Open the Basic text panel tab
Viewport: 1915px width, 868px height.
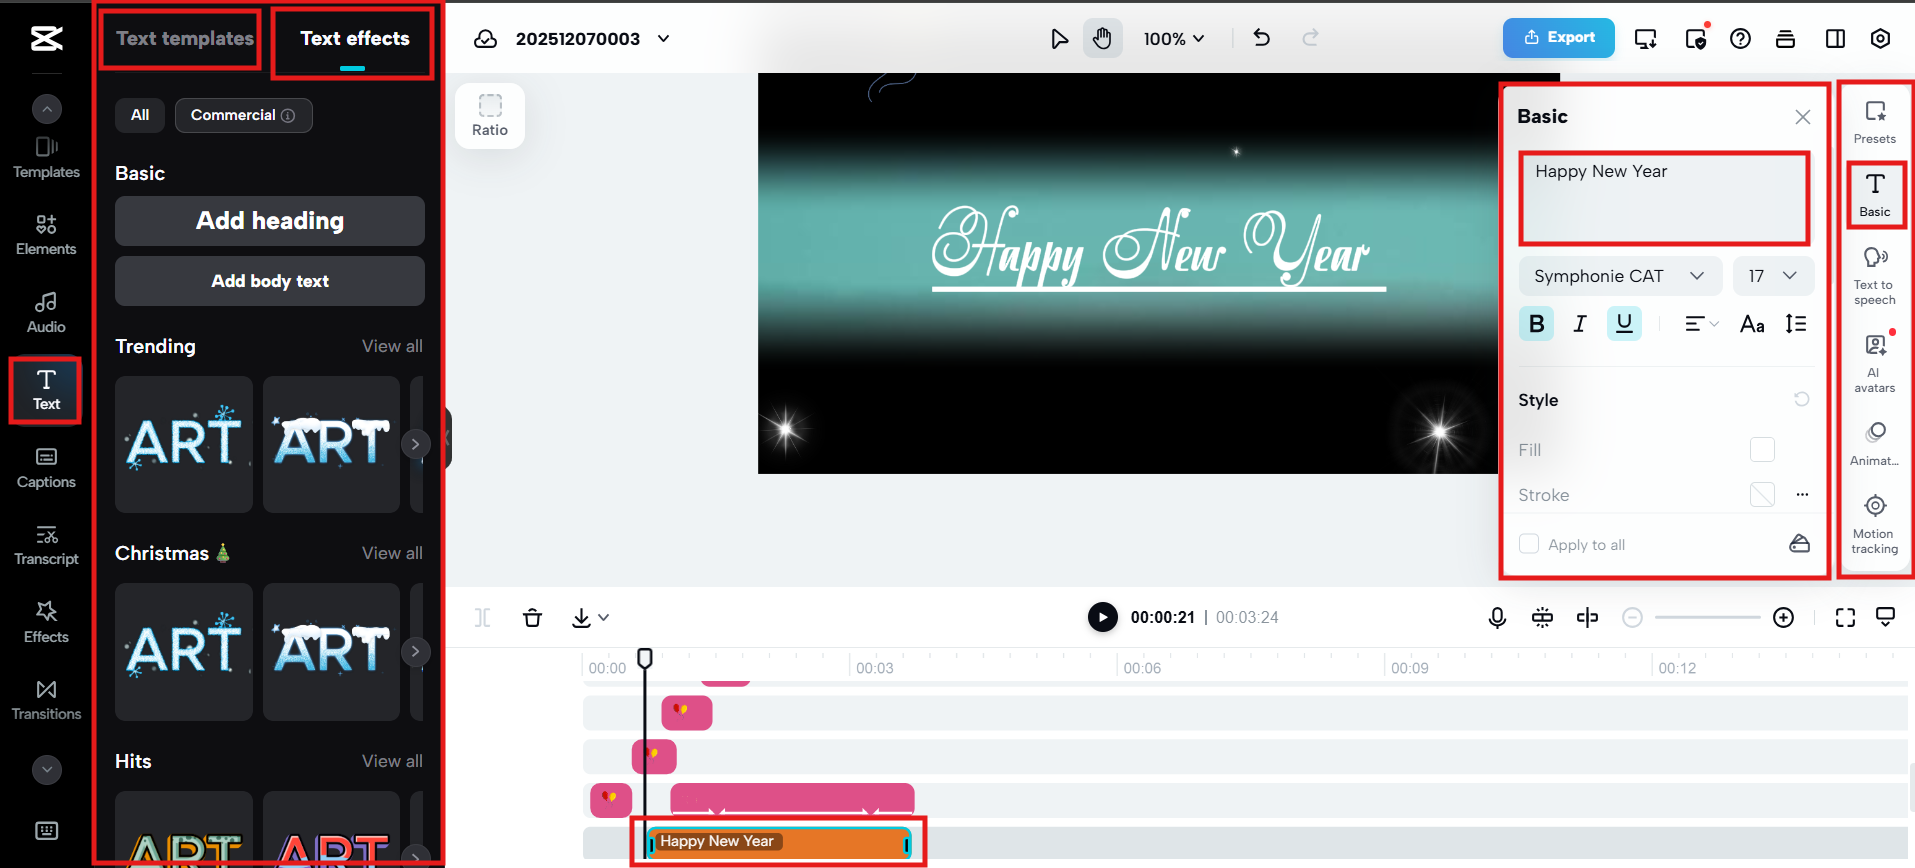1875,195
